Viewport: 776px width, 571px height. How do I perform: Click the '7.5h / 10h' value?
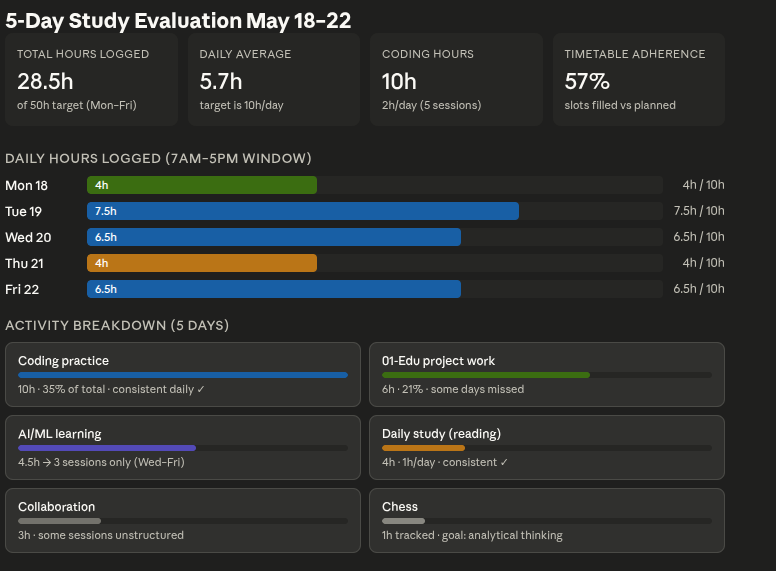[x=699, y=211]
